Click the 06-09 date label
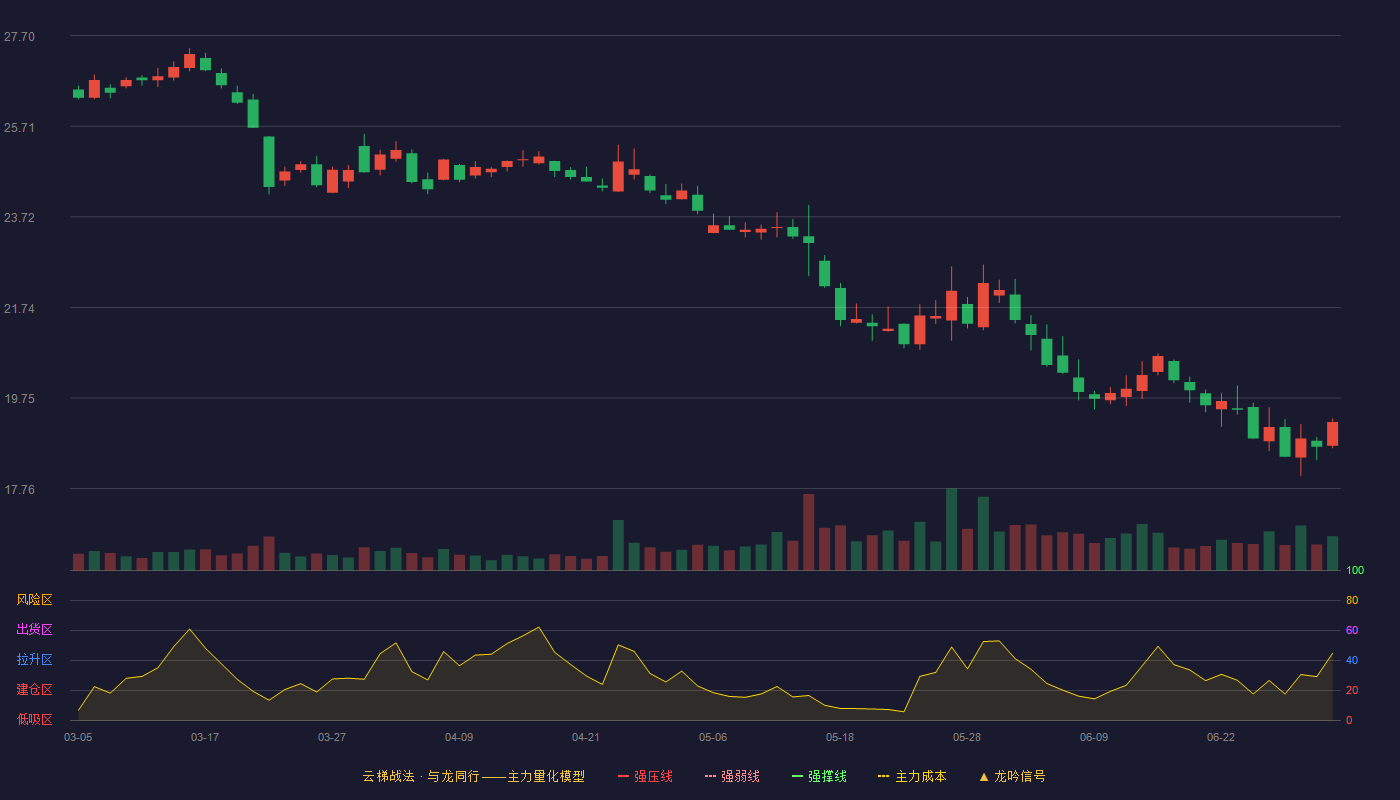 pos(1094,737)
